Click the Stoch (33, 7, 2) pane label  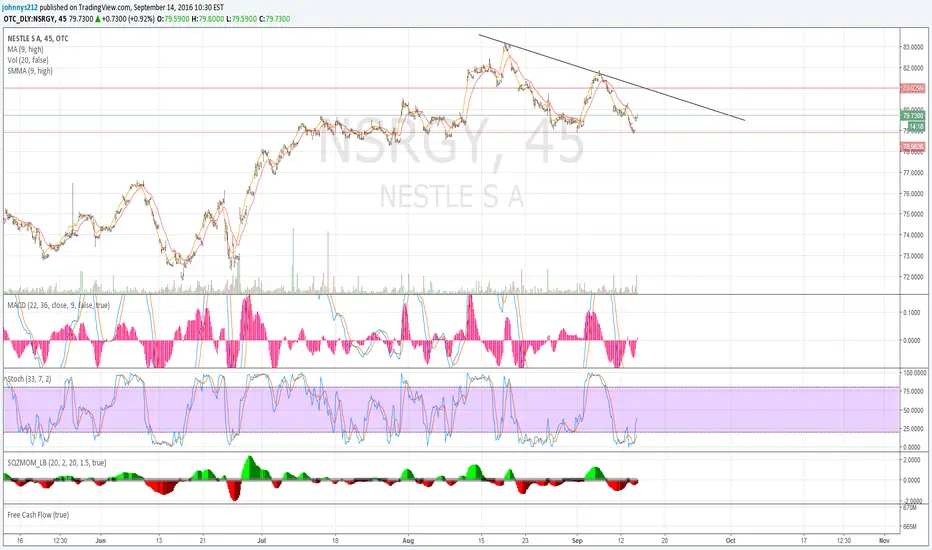point(29,379)
